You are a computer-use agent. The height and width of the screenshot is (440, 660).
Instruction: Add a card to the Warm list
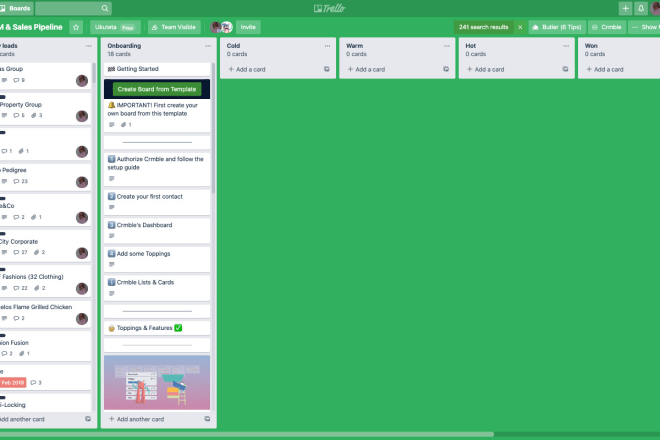pyautogui.click(x=366, y=69)
